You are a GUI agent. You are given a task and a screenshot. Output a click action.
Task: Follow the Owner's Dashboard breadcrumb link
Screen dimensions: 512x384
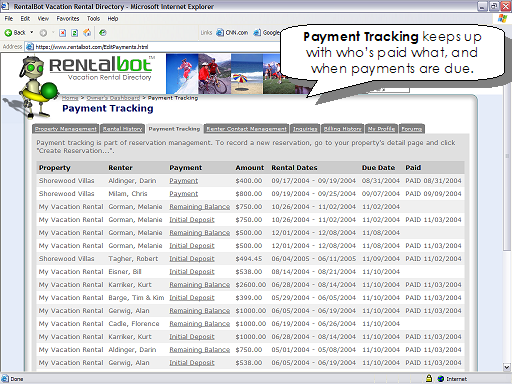pyautogui.click(x=113, y=98)
